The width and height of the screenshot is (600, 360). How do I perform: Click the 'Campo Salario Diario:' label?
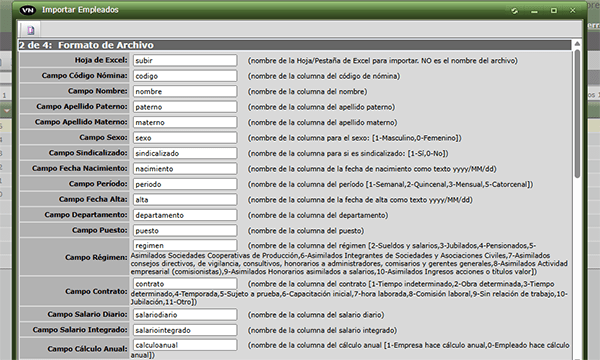click(88, 314)
